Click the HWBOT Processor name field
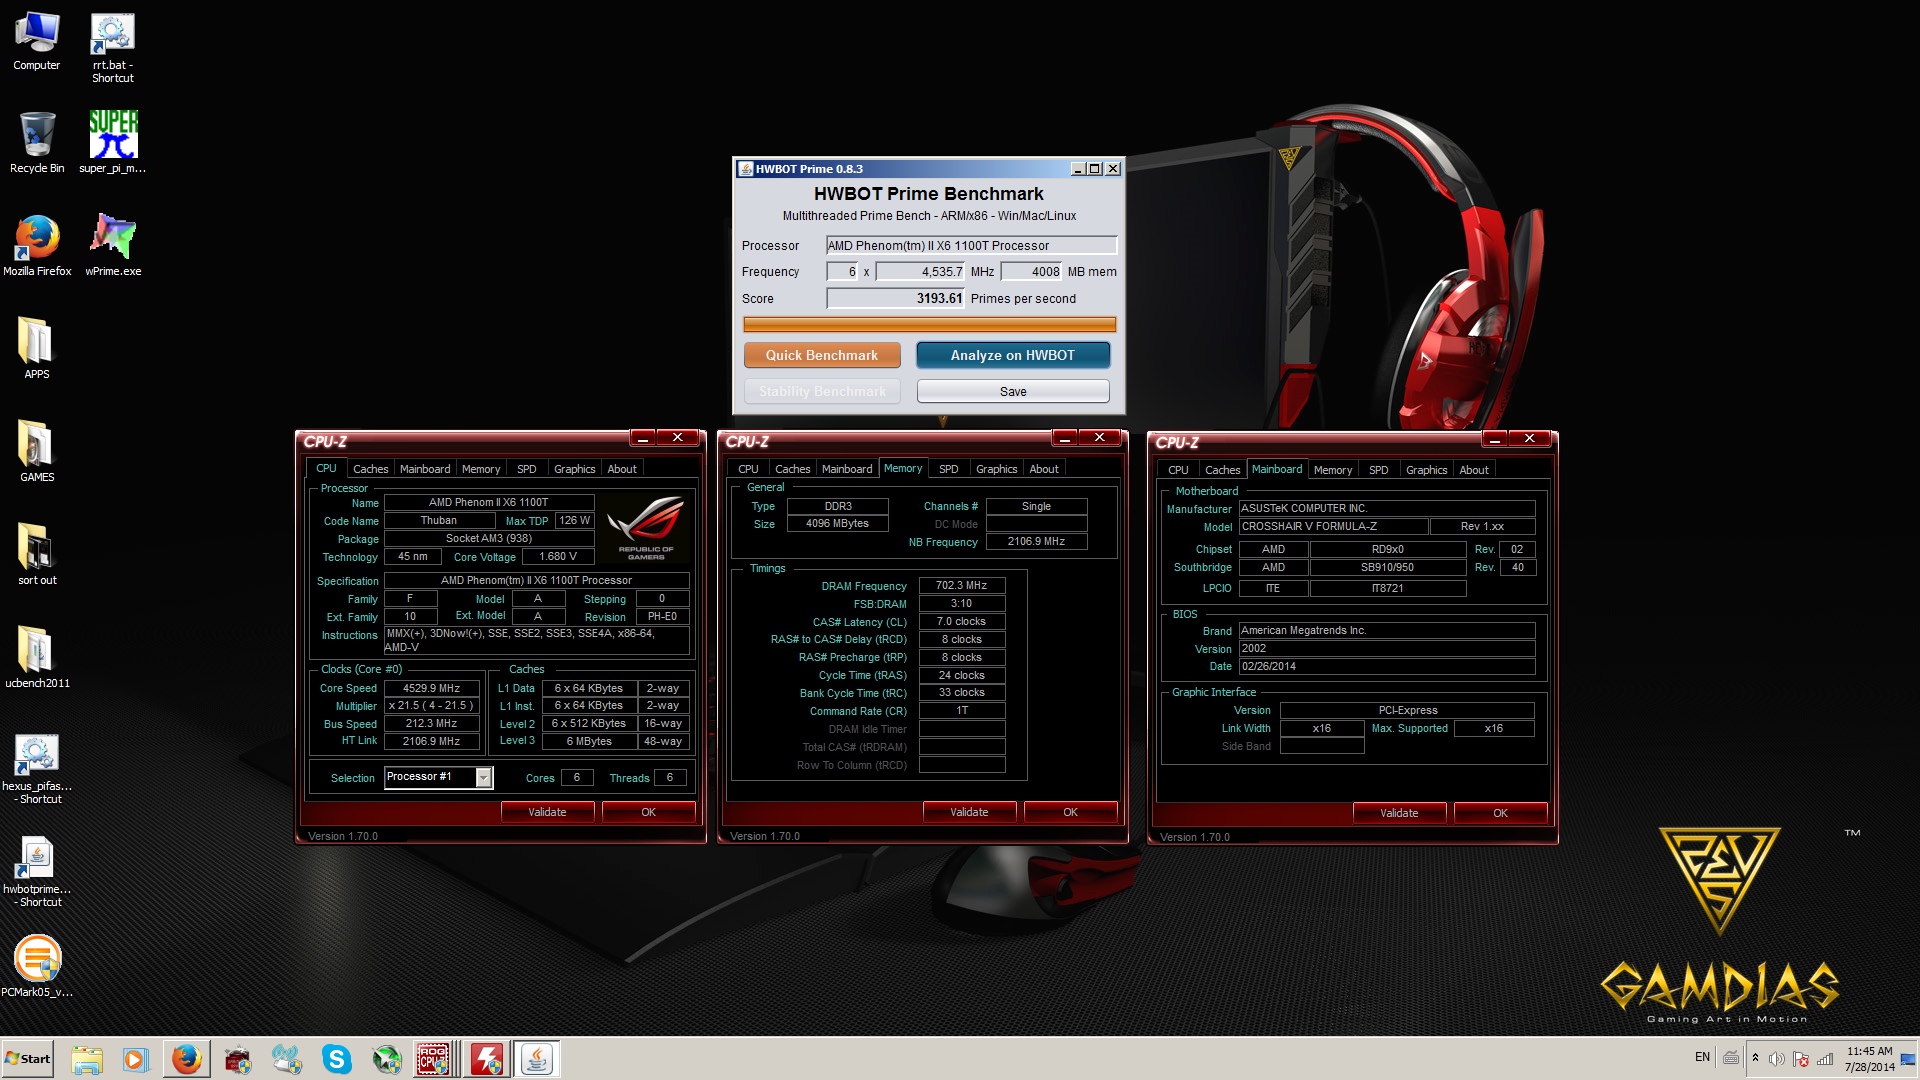Image resolution: width=1920 pixels, height=1080 pixels. coord(971,245)
